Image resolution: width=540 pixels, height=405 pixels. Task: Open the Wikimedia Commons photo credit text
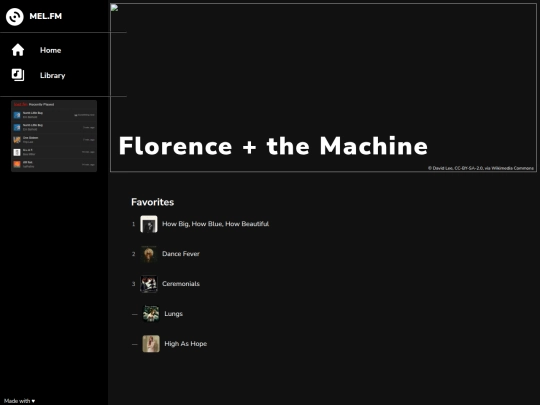(481, 168)
